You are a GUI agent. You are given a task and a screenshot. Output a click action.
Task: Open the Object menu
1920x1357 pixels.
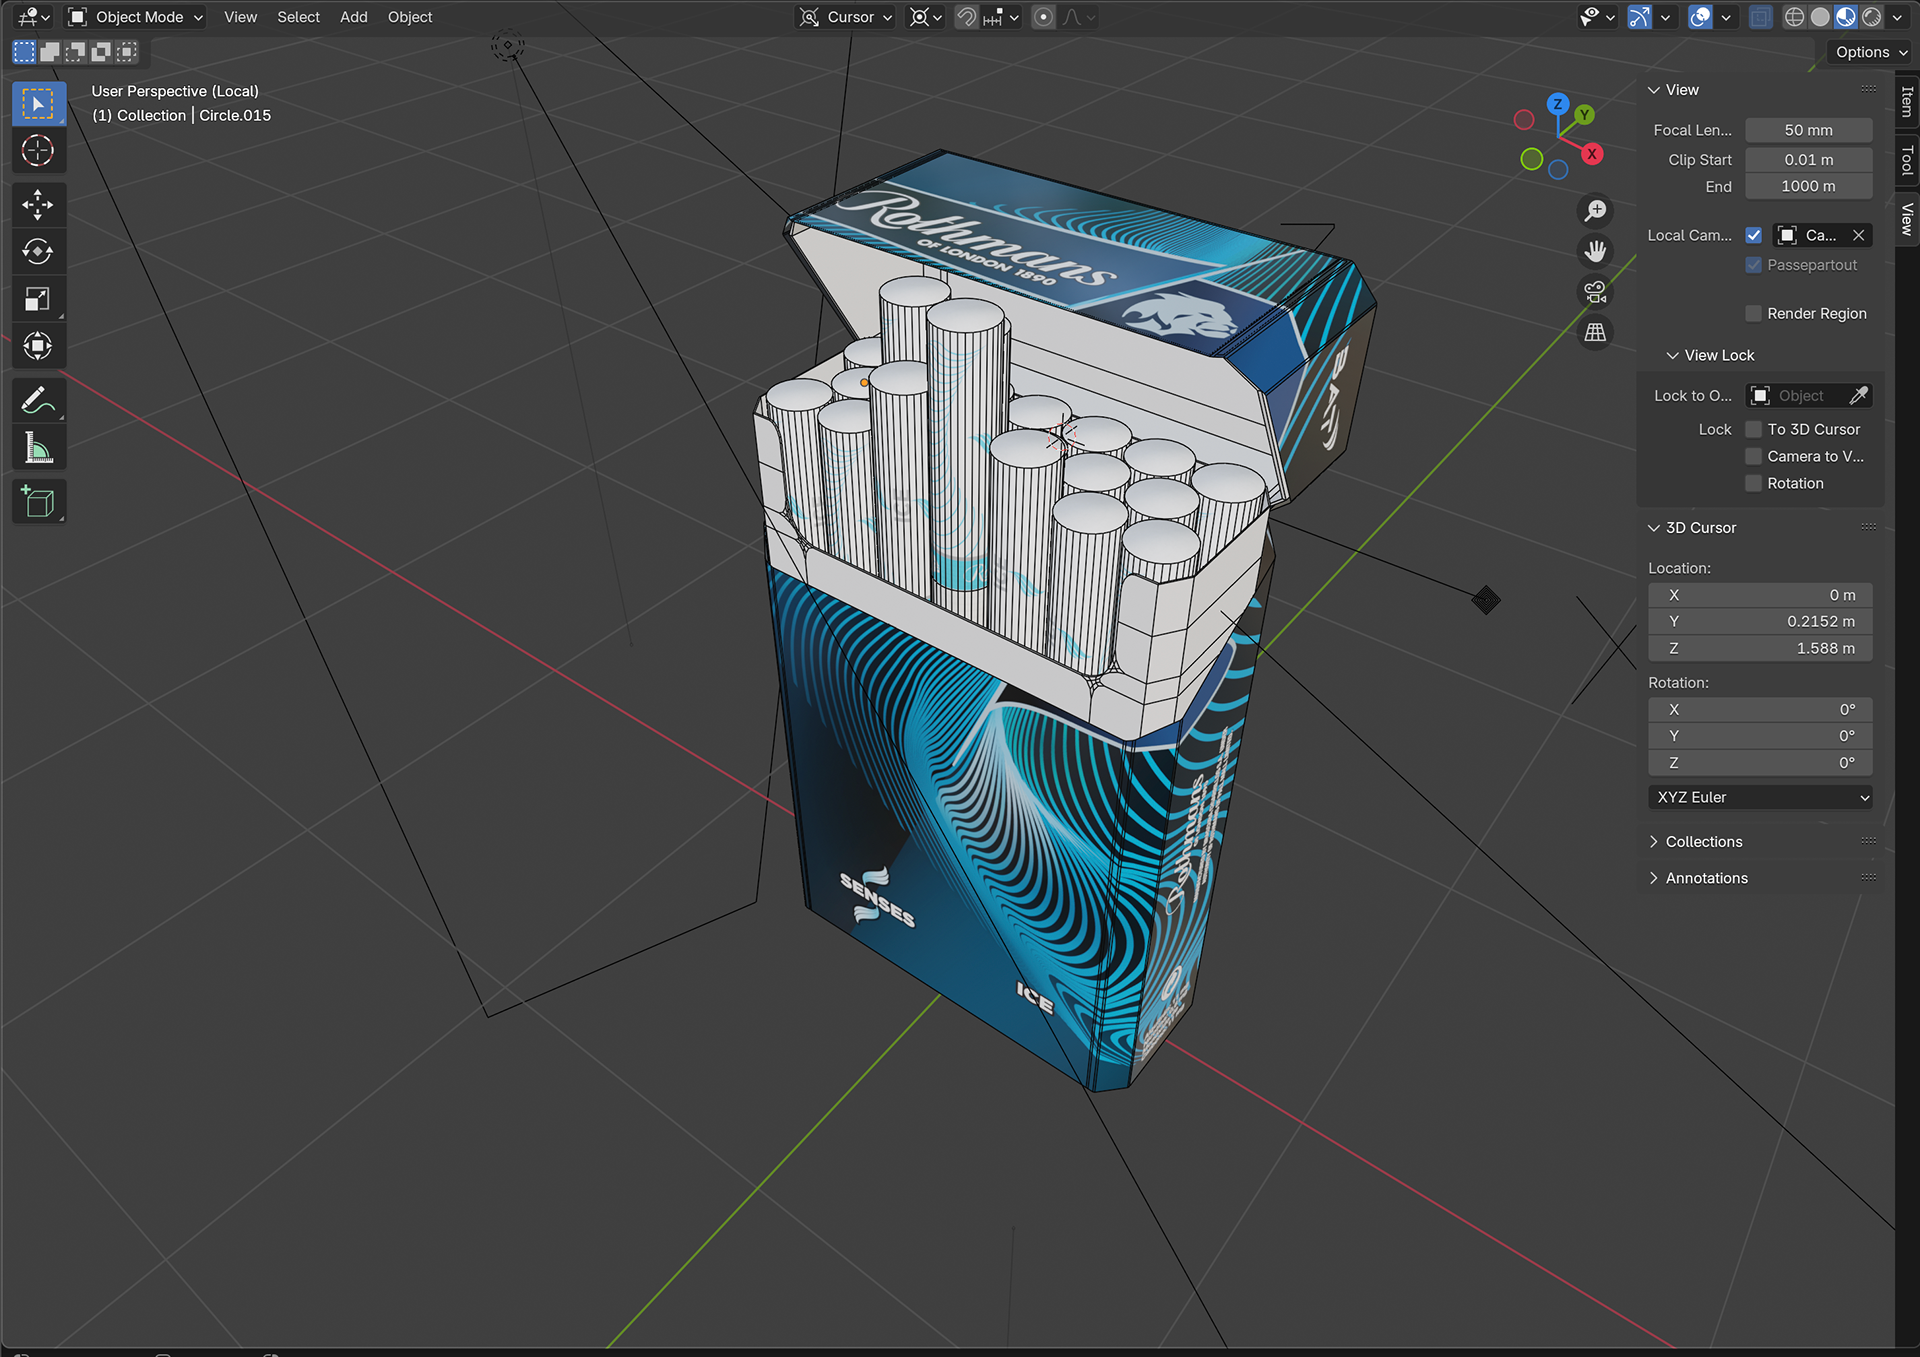pyautogui.click(x=410, y=17)
